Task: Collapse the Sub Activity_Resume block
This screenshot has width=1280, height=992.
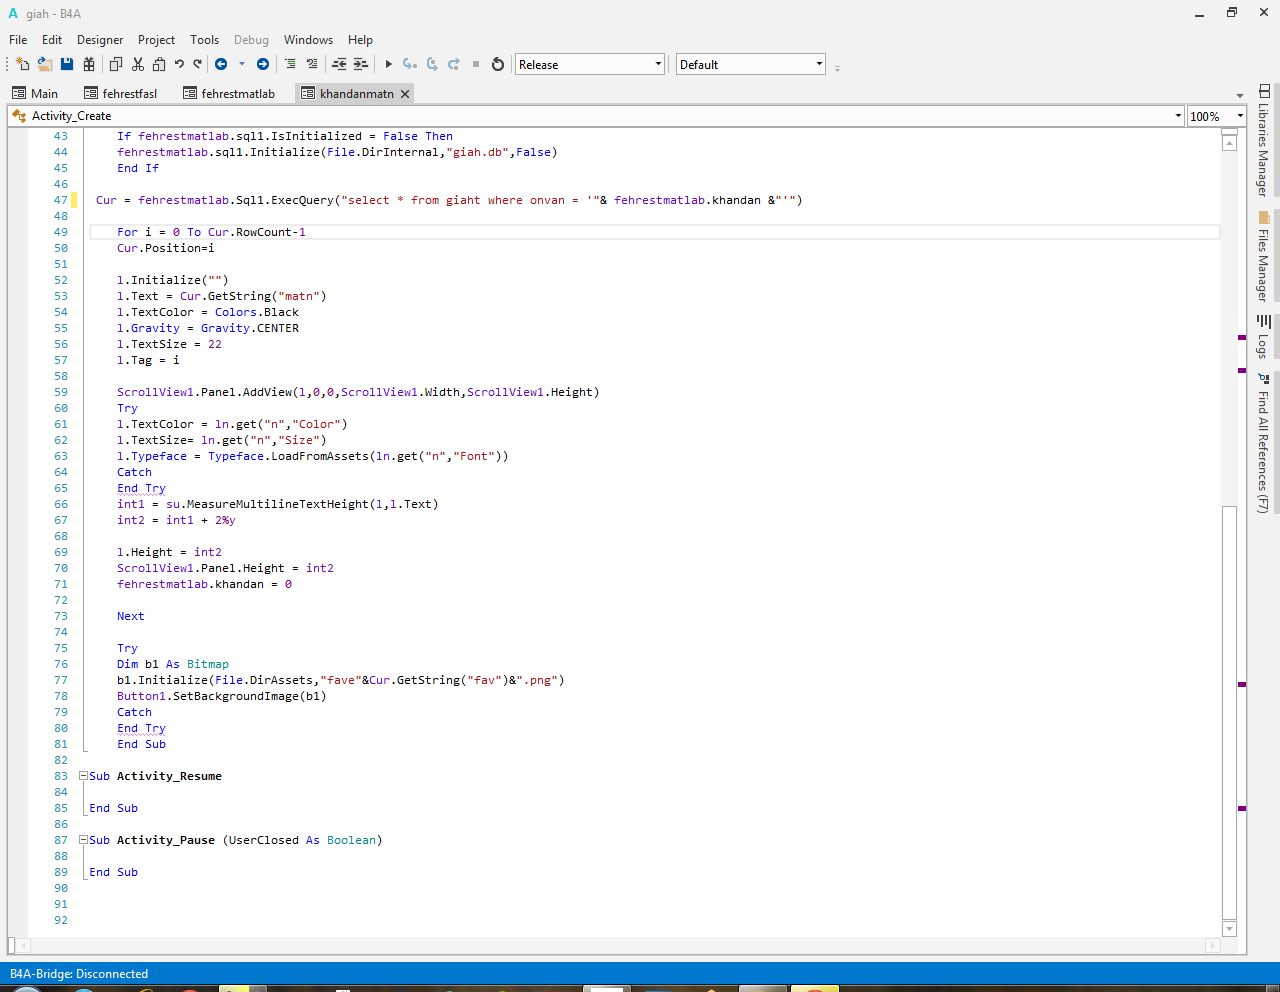Action: [x=84, y=776]
